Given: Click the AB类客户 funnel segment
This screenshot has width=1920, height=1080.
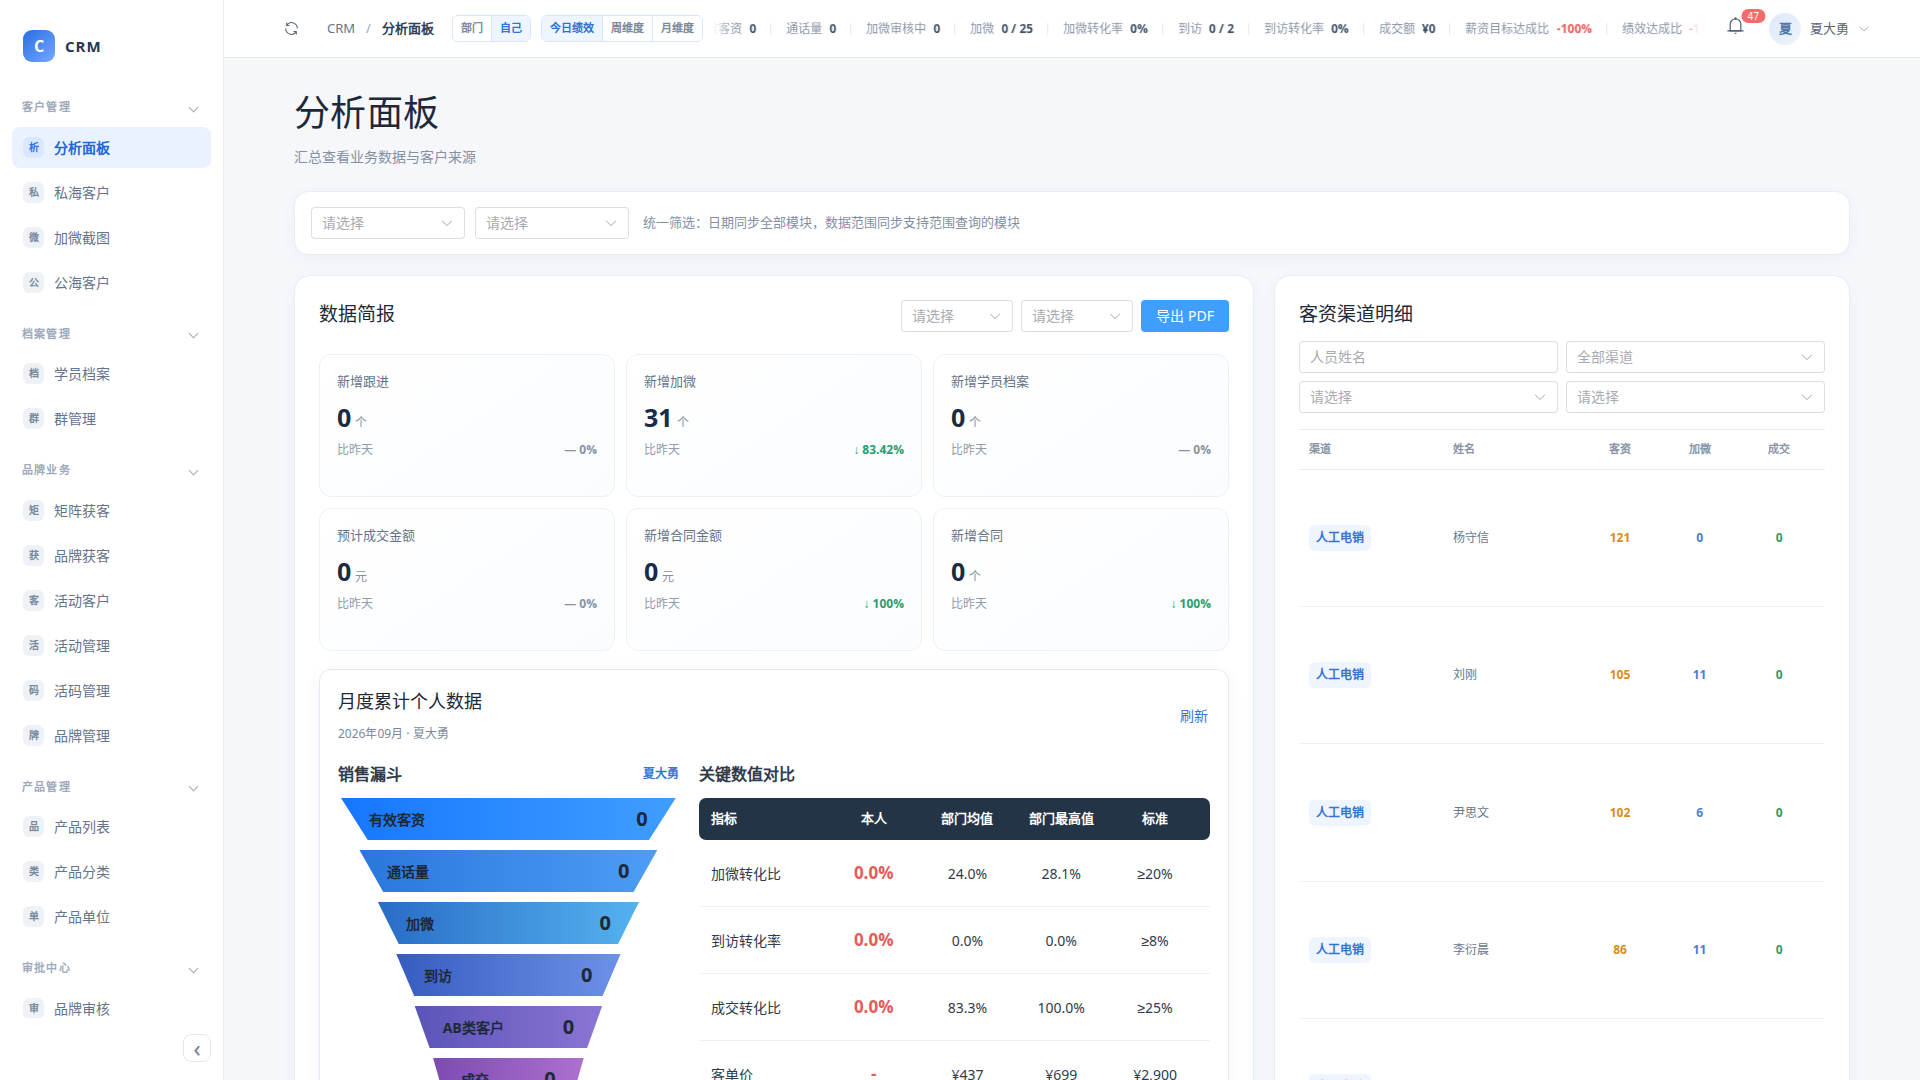Looking at the screenshot, I should click(x=508, y=1027).
